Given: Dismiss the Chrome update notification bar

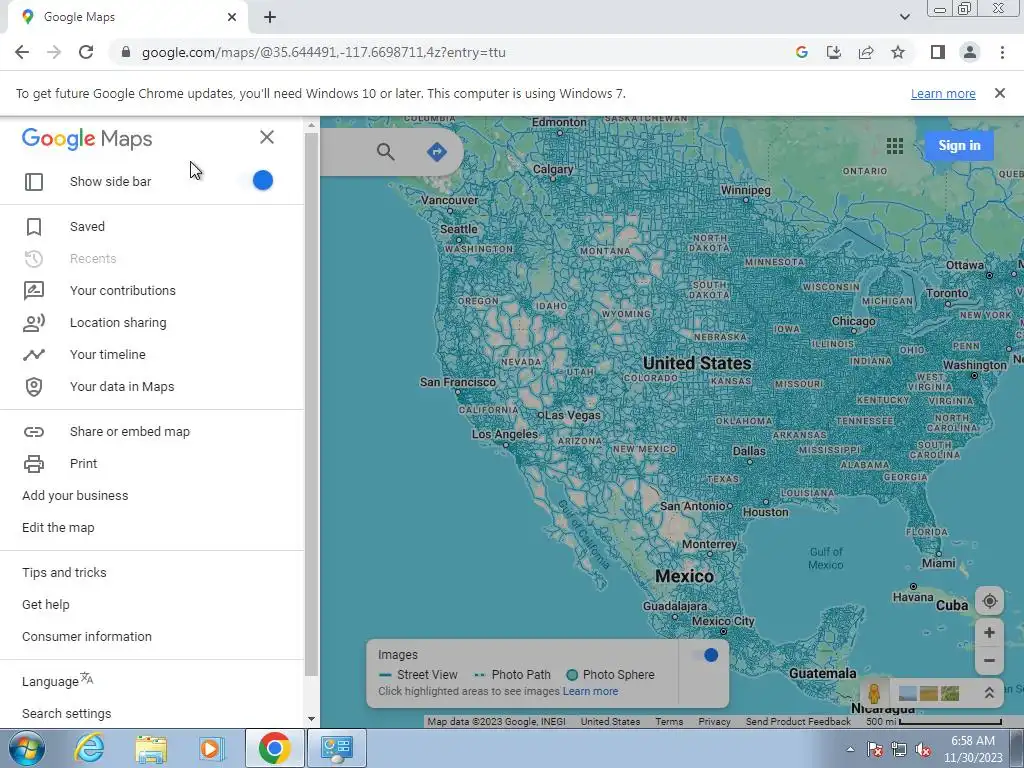Looking at the screenshot, I should 999,93.
